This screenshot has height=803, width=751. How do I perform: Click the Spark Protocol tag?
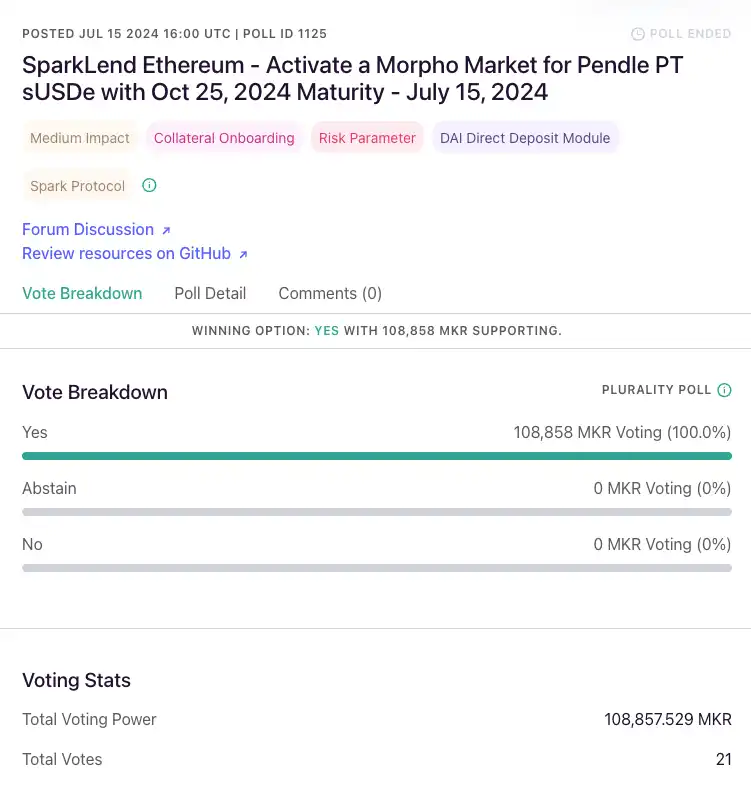[78, 186]
